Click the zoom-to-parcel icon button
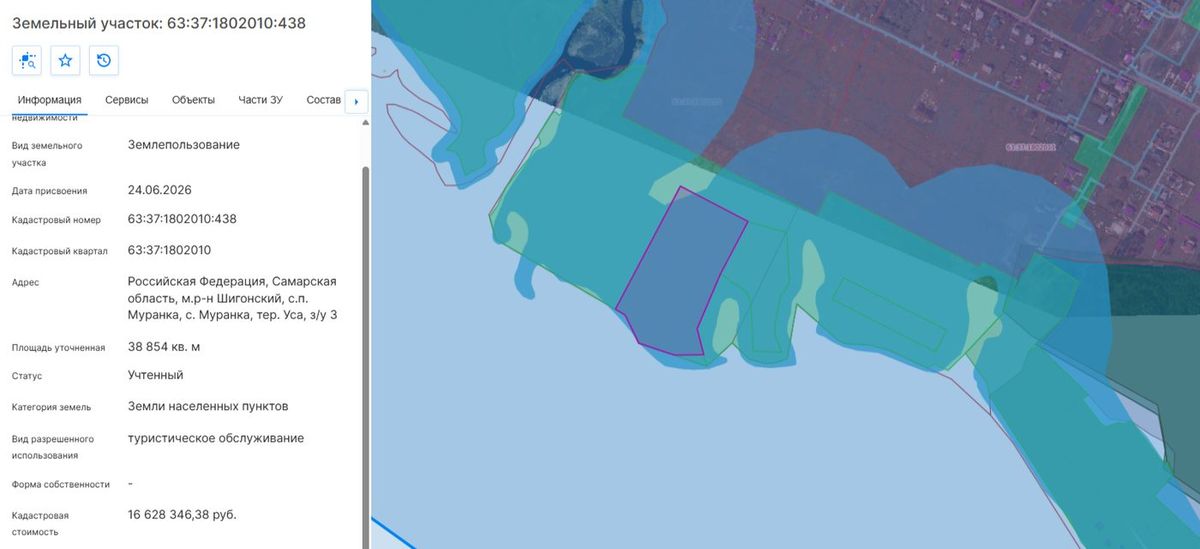The height and width of the screenshot is (549, 1200). pos(27,61)
